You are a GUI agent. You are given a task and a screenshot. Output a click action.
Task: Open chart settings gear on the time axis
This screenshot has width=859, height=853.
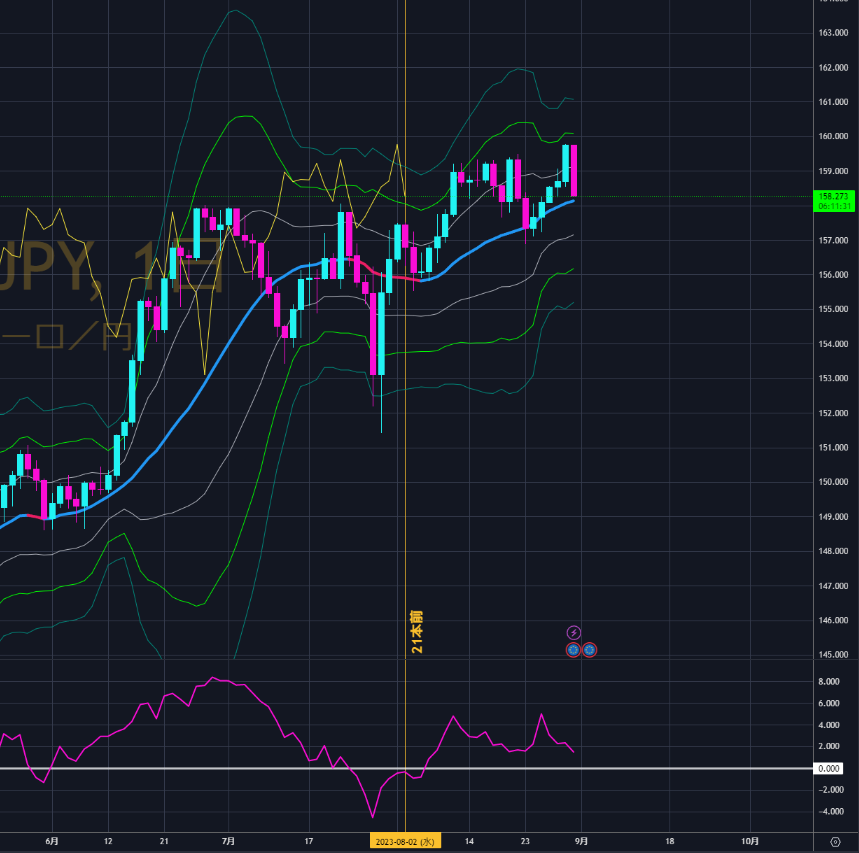coord(835,841)
